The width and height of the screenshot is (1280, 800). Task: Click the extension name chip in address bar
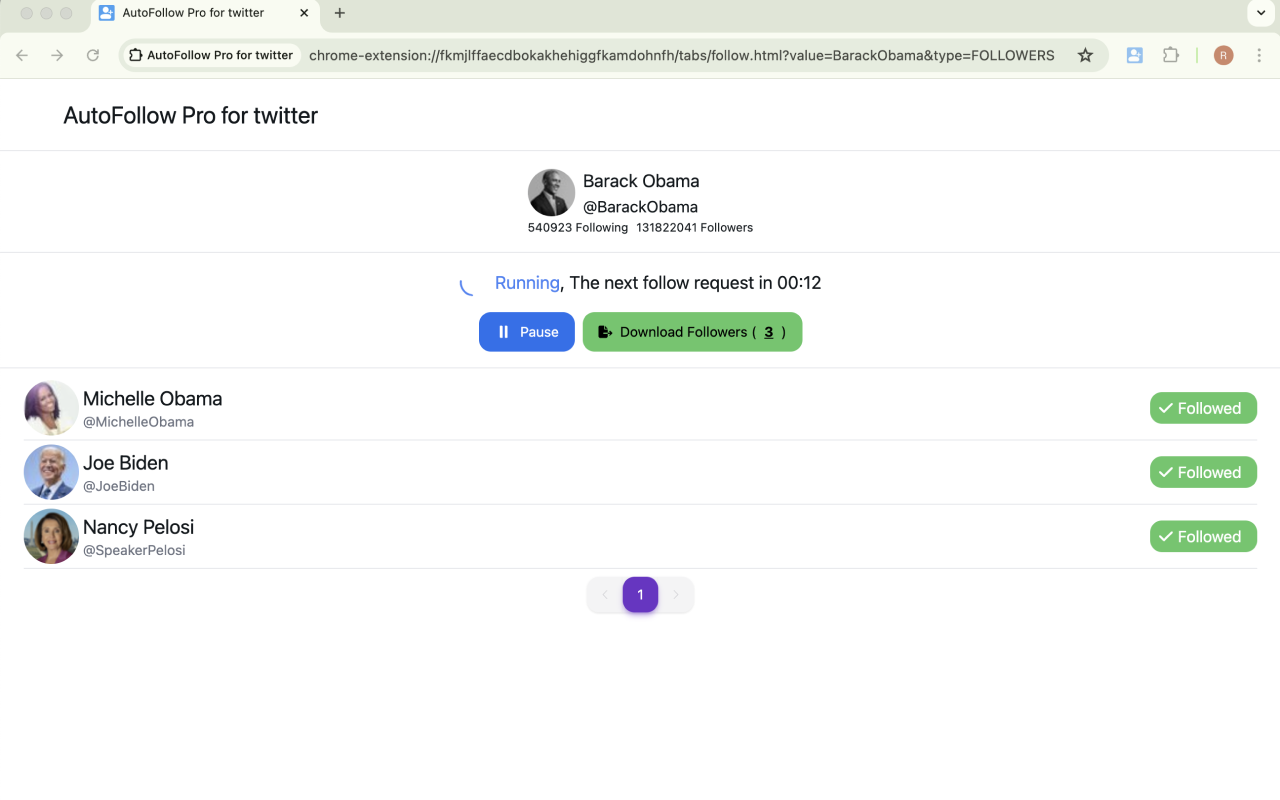211,55
